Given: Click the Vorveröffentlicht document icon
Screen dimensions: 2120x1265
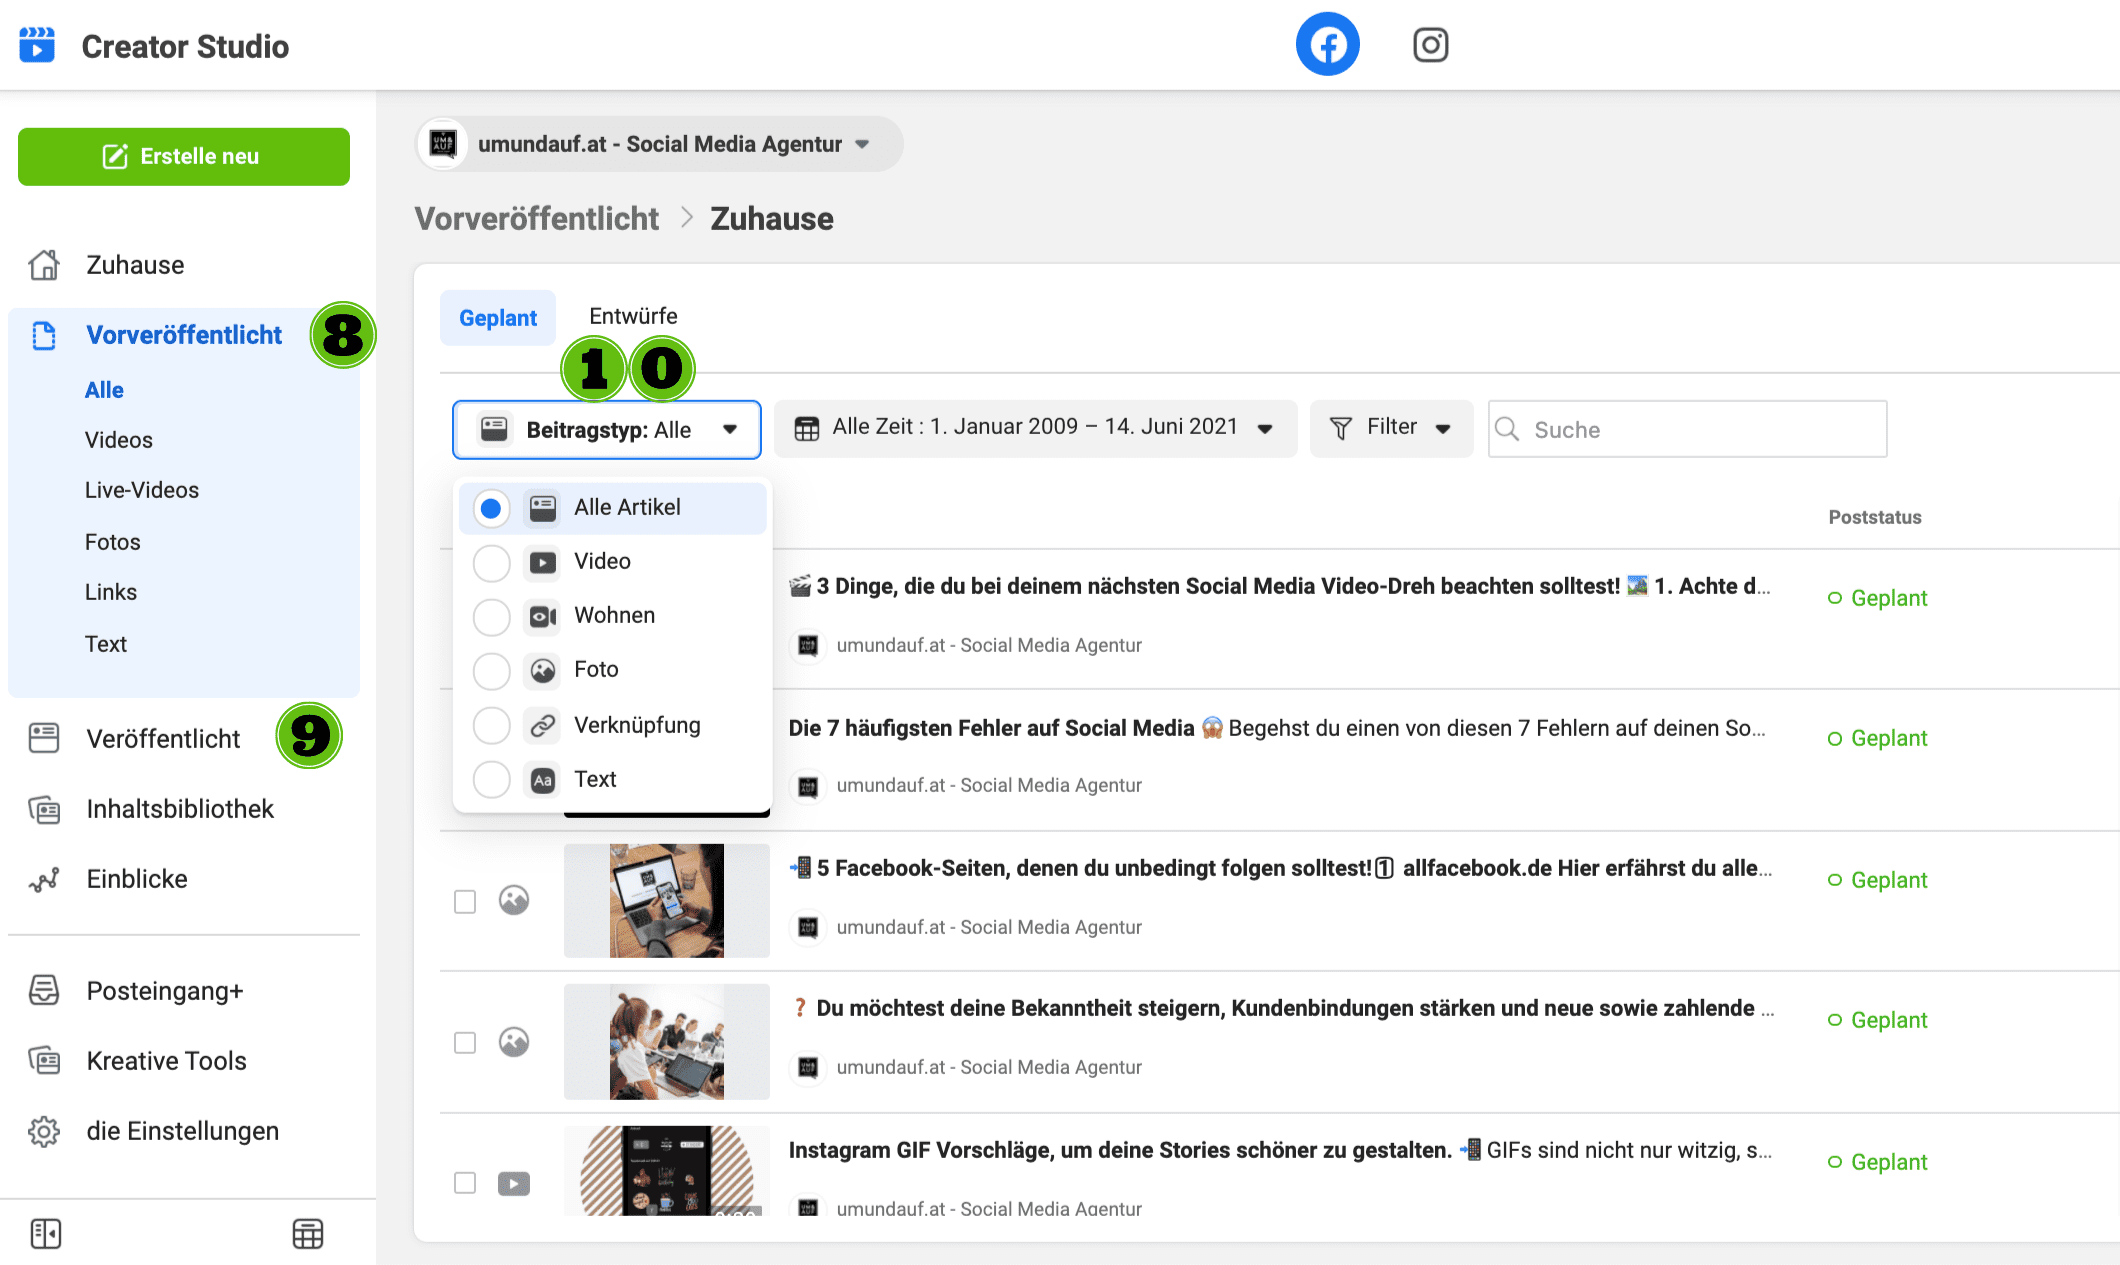Looking at the screenshot, I should 44,335.
